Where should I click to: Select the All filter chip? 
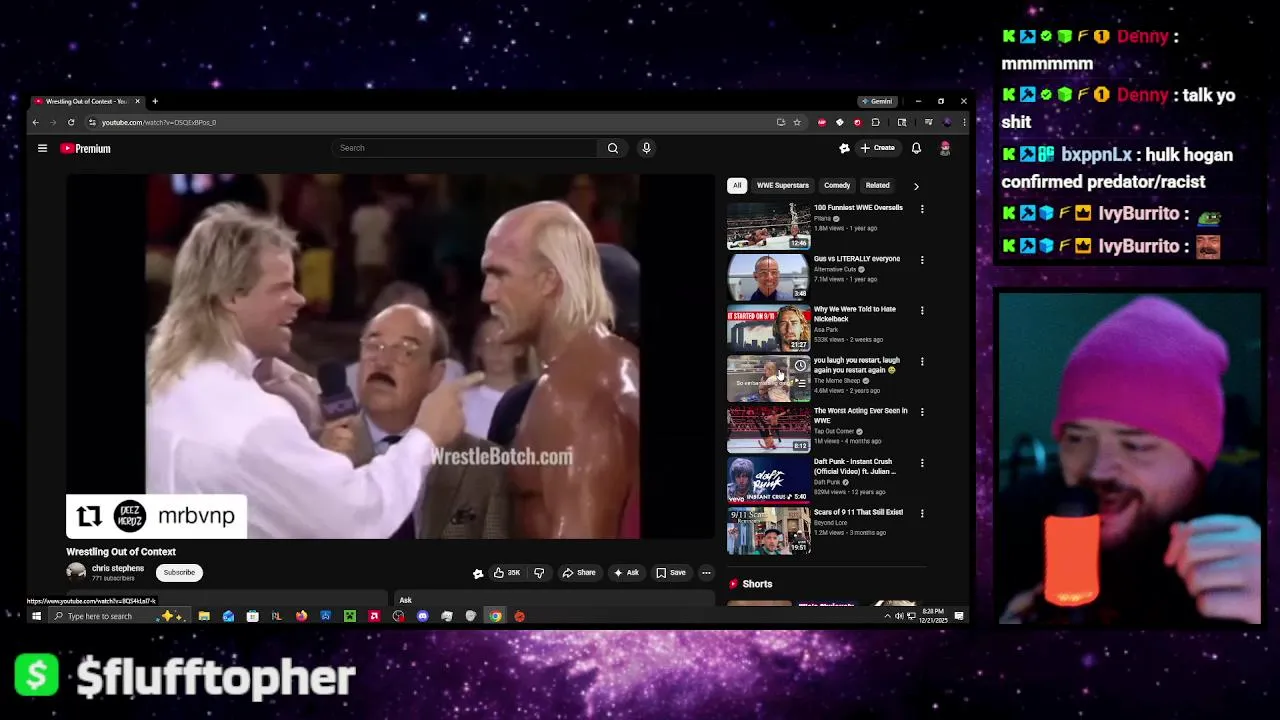[x=737, y=185]
